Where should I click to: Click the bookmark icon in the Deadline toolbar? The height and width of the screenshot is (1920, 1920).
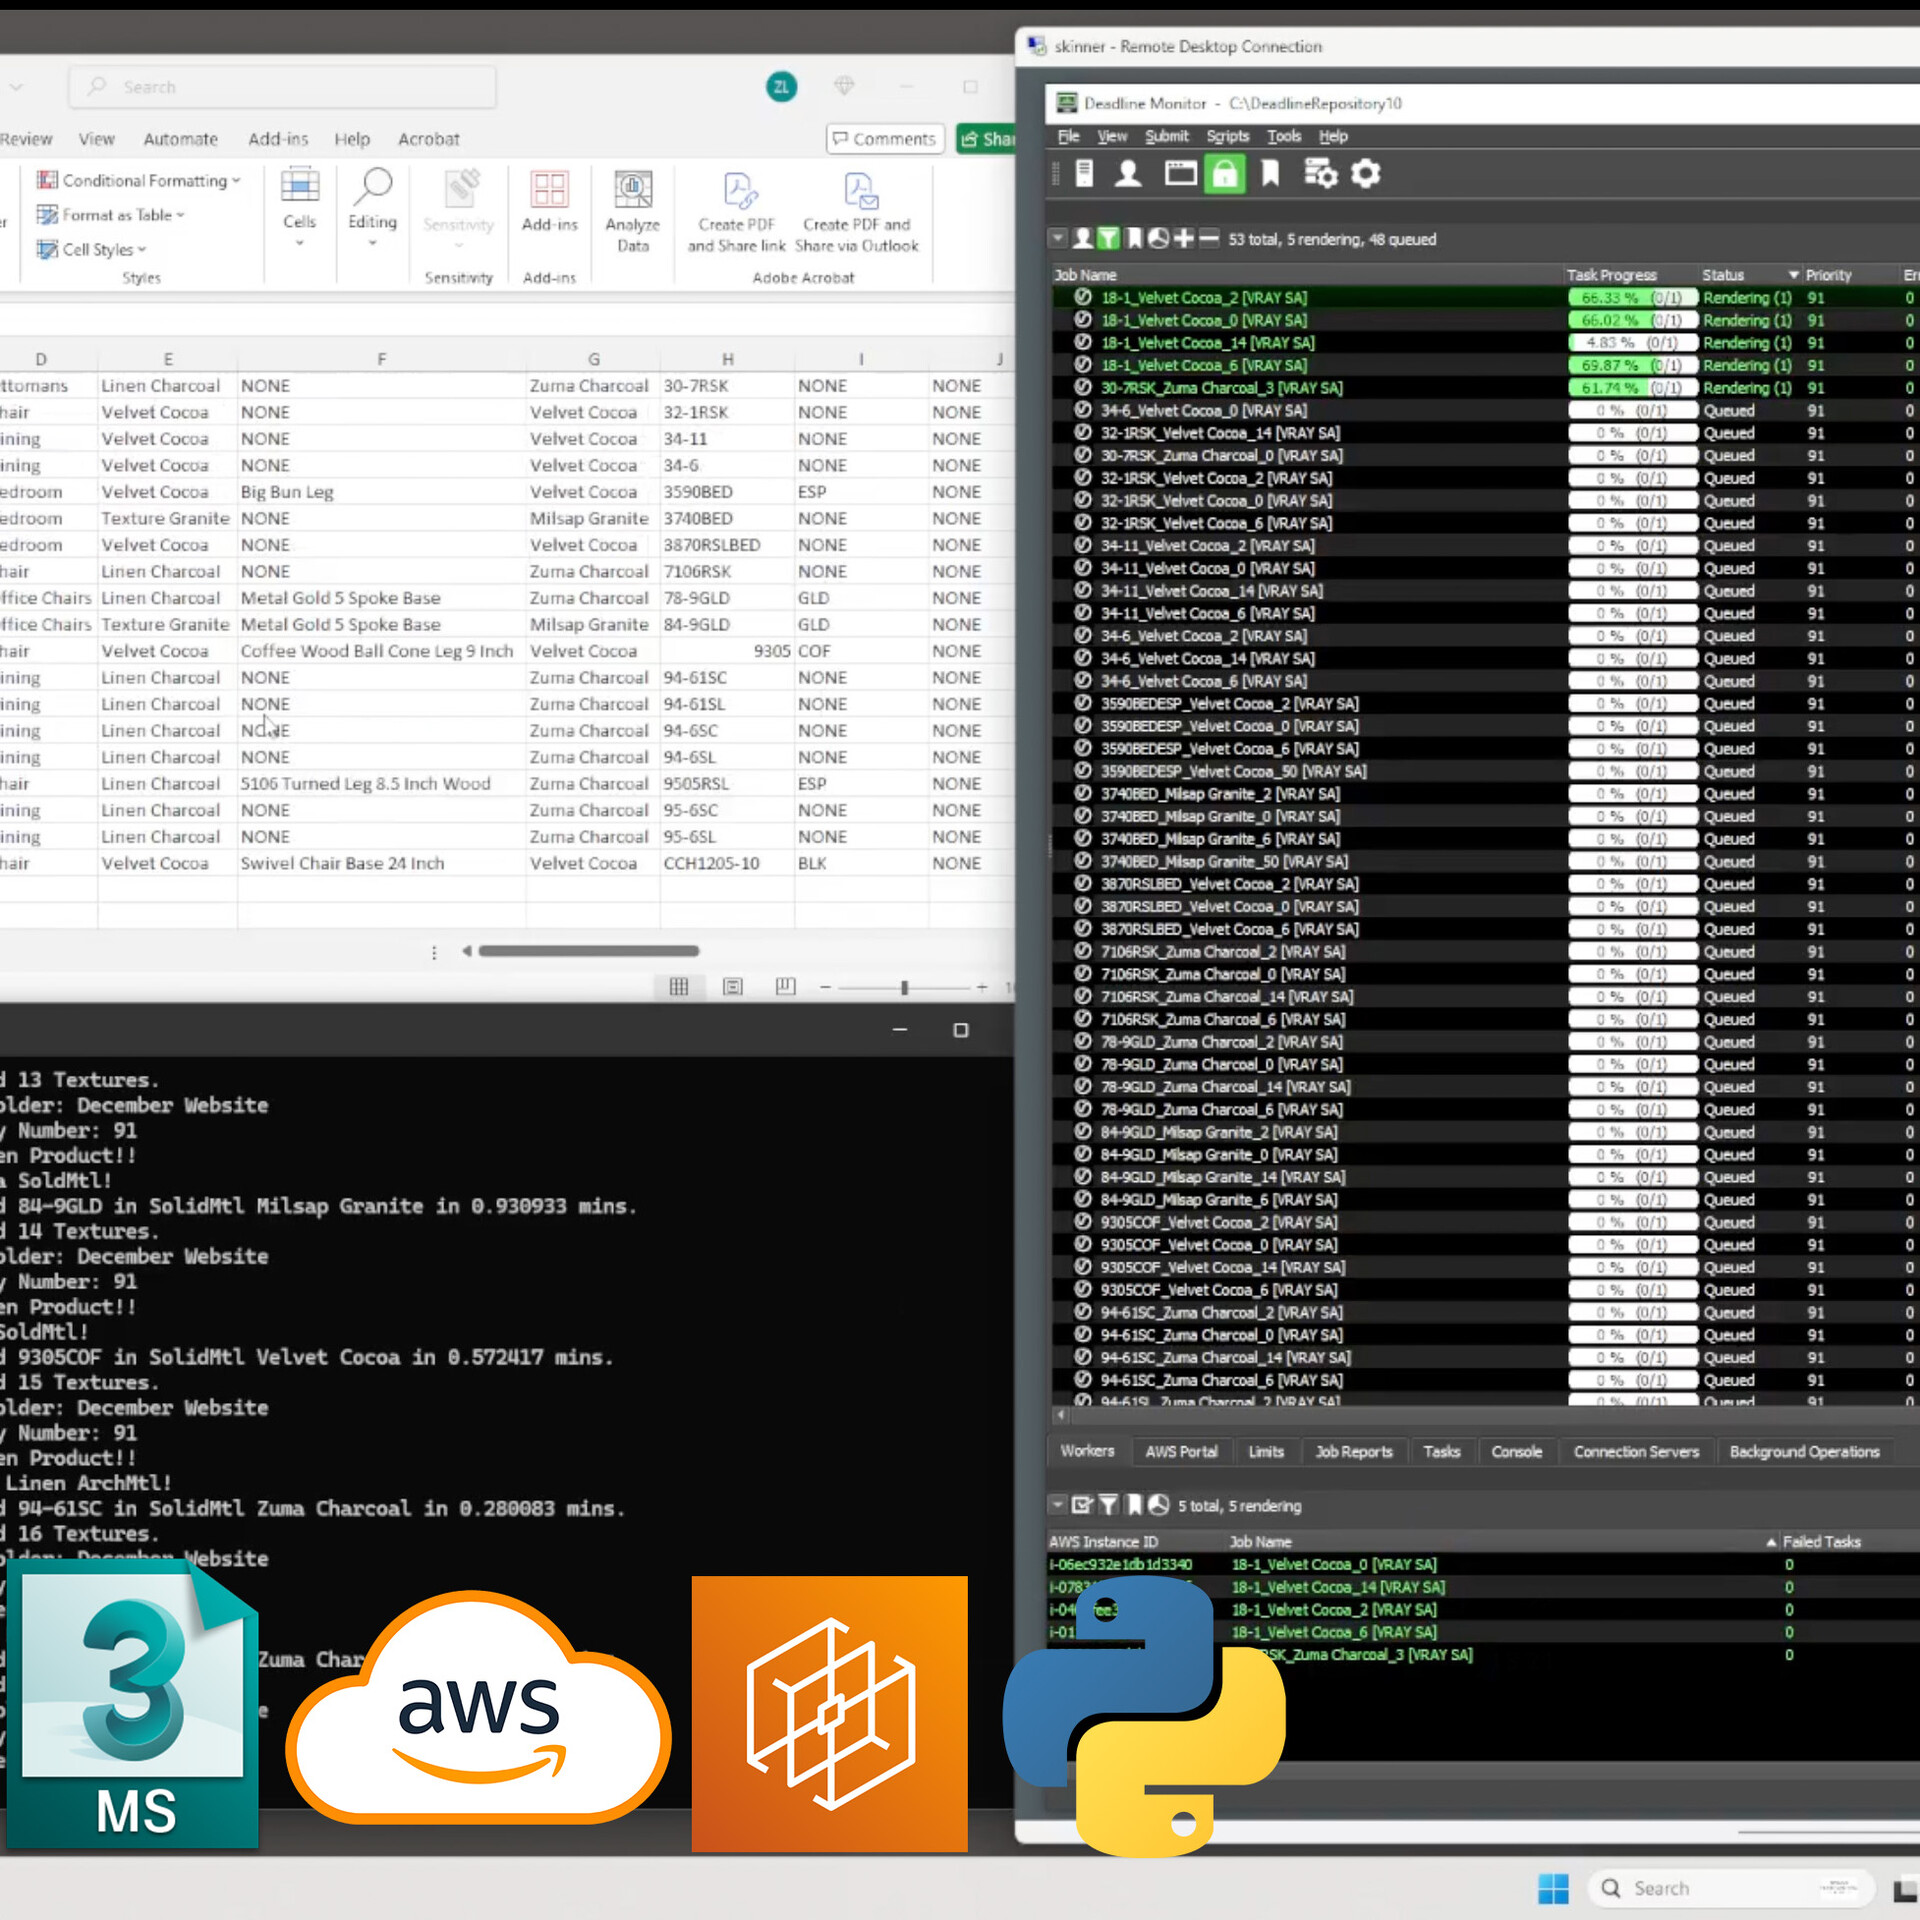tap(1270, 173)
